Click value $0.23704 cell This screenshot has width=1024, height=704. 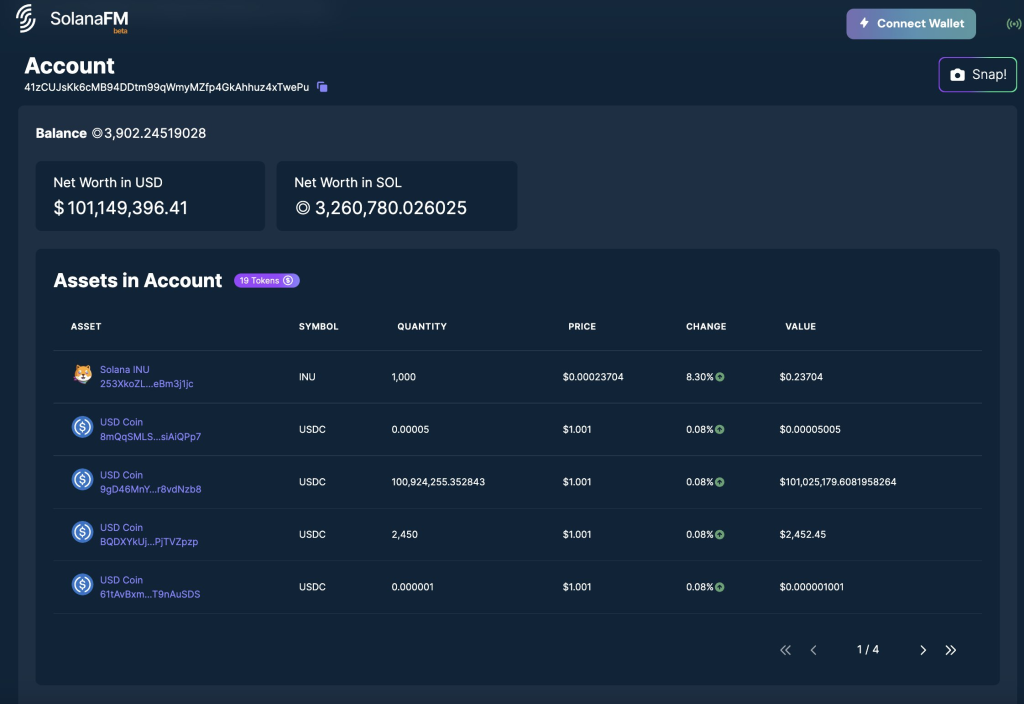801,377
